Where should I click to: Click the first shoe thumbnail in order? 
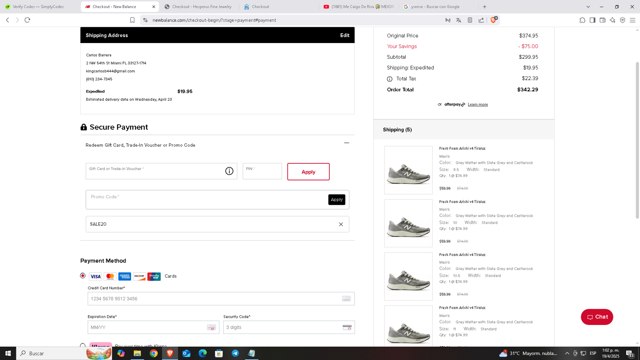pyautogui.click(x=408, y=170)
